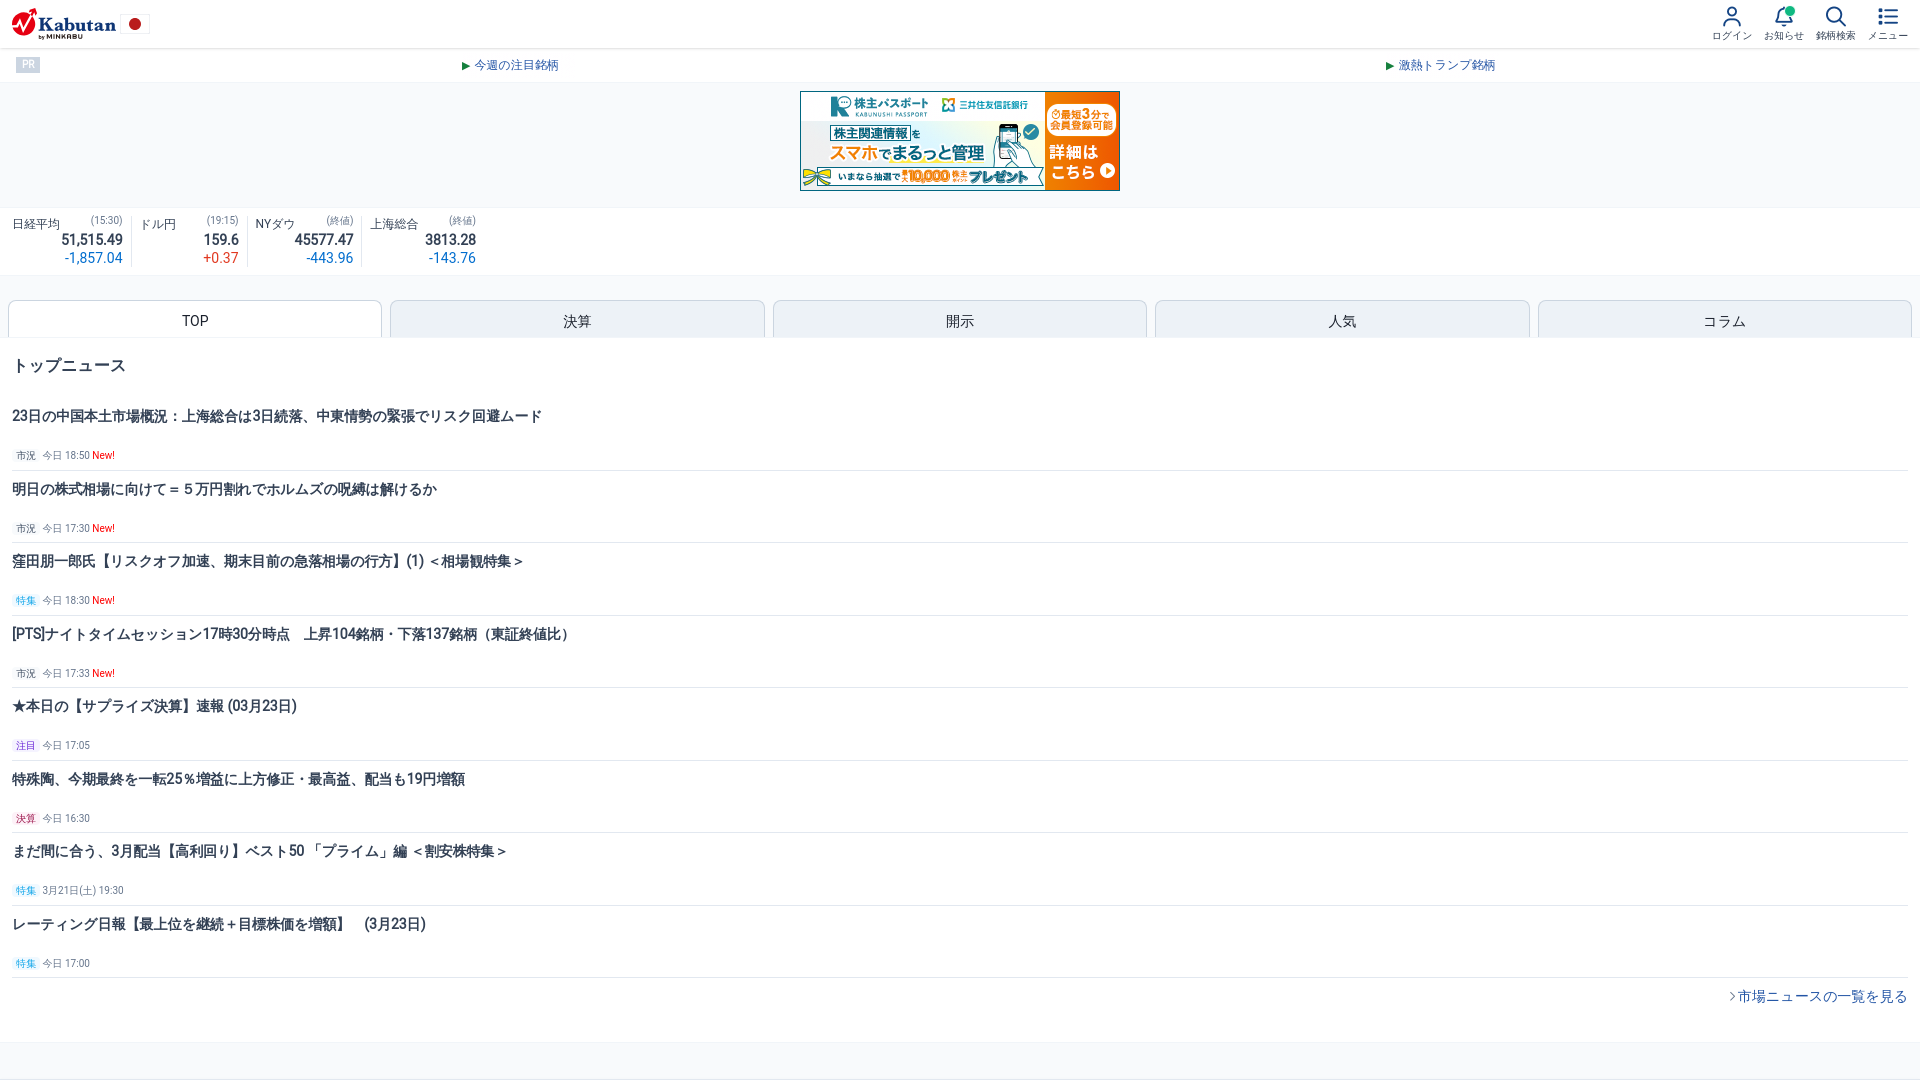Screen dimensions: 1920x1080
Task: Click 決算 tag on 16:30 article
Action: pos(25,818)
